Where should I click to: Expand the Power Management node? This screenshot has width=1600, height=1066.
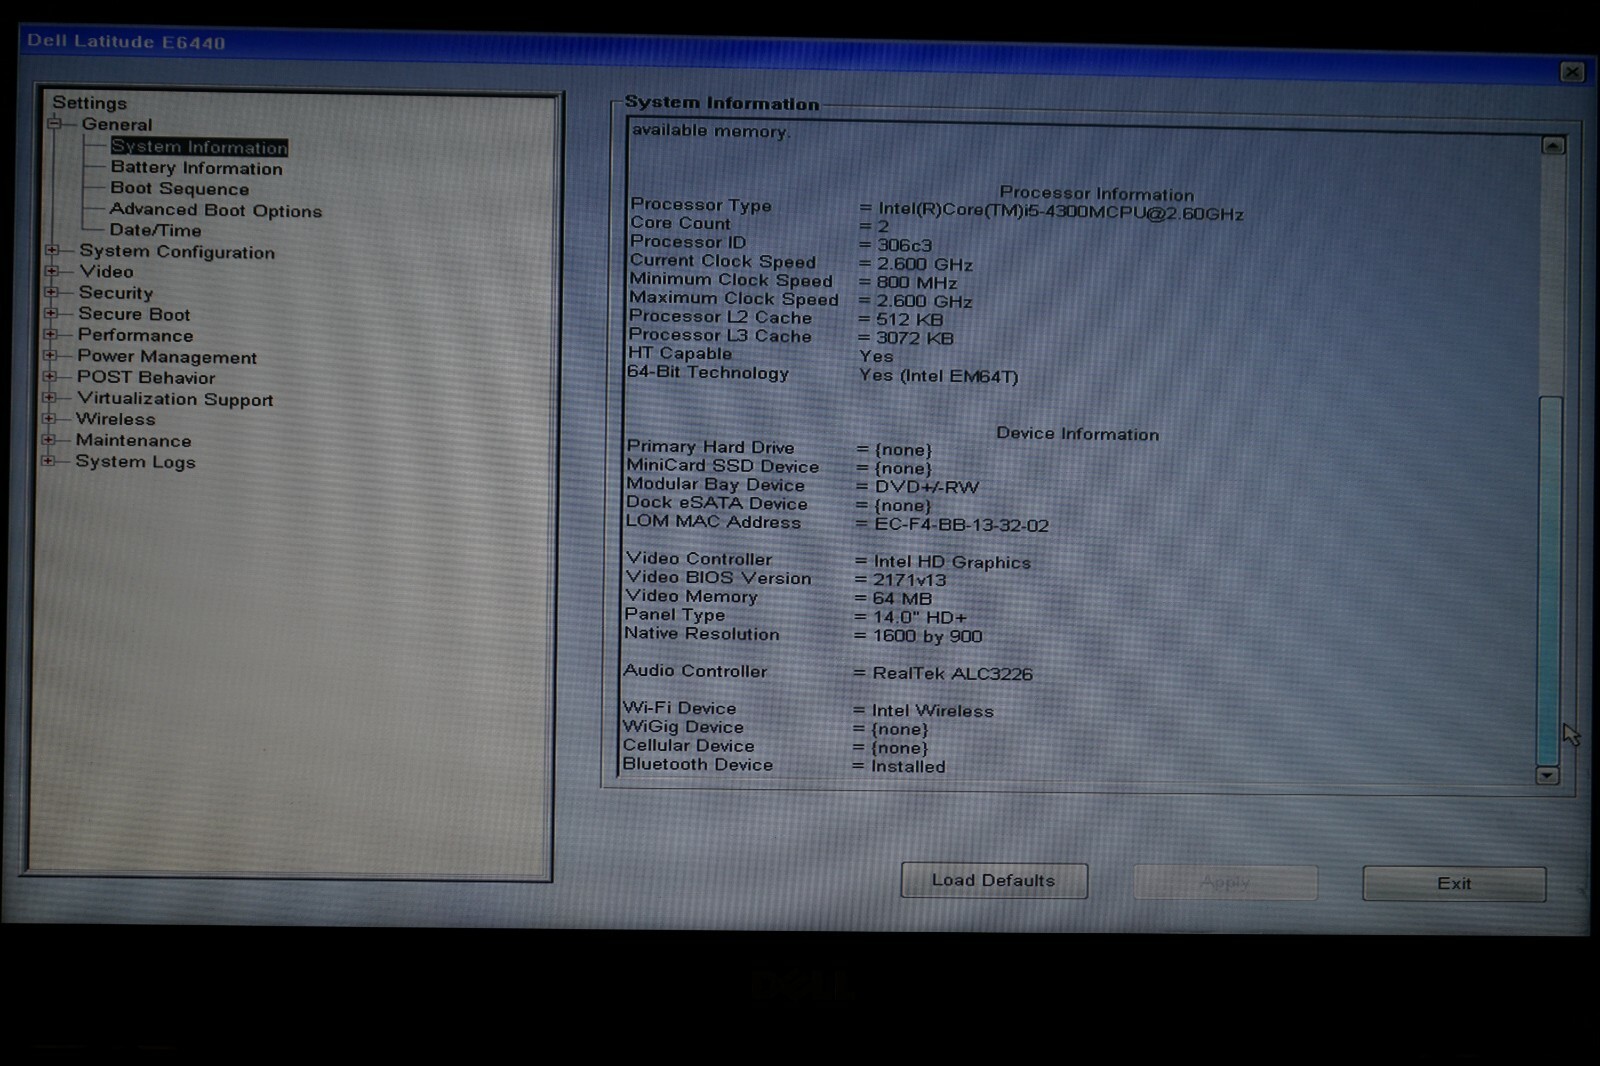point(50,355)
